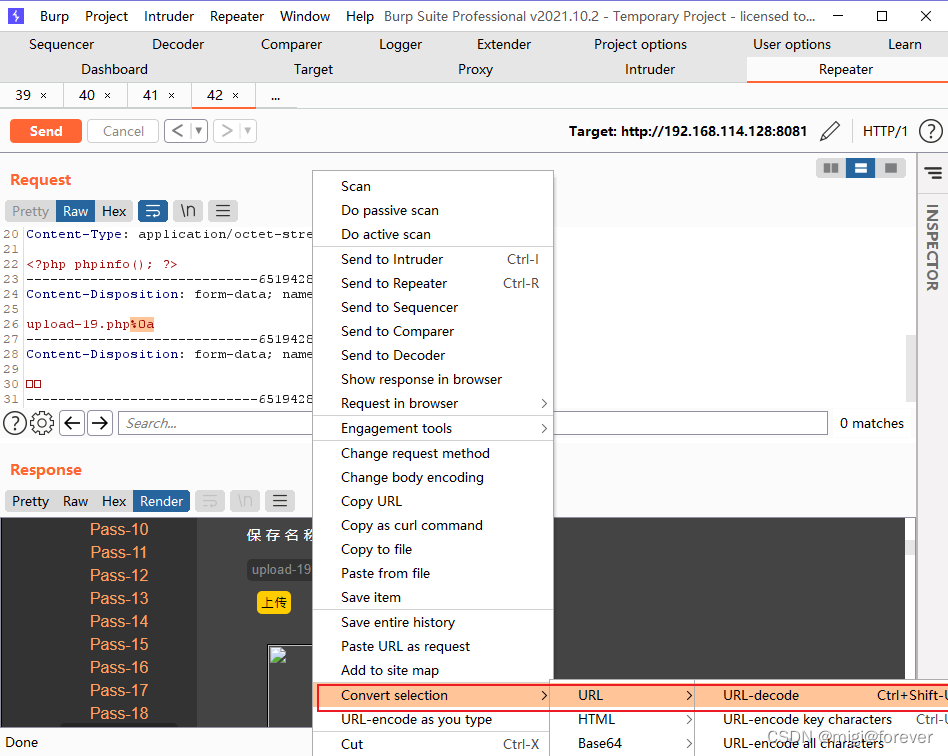Click the Pass-15 link

pyautogui.click(x=119, y=644)
